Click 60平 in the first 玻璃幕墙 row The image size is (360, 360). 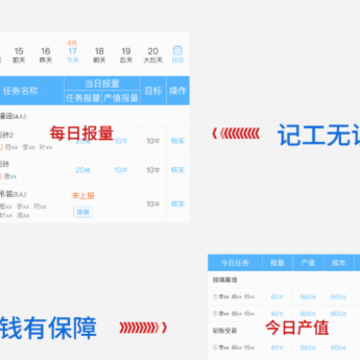[x=277, y=297]
